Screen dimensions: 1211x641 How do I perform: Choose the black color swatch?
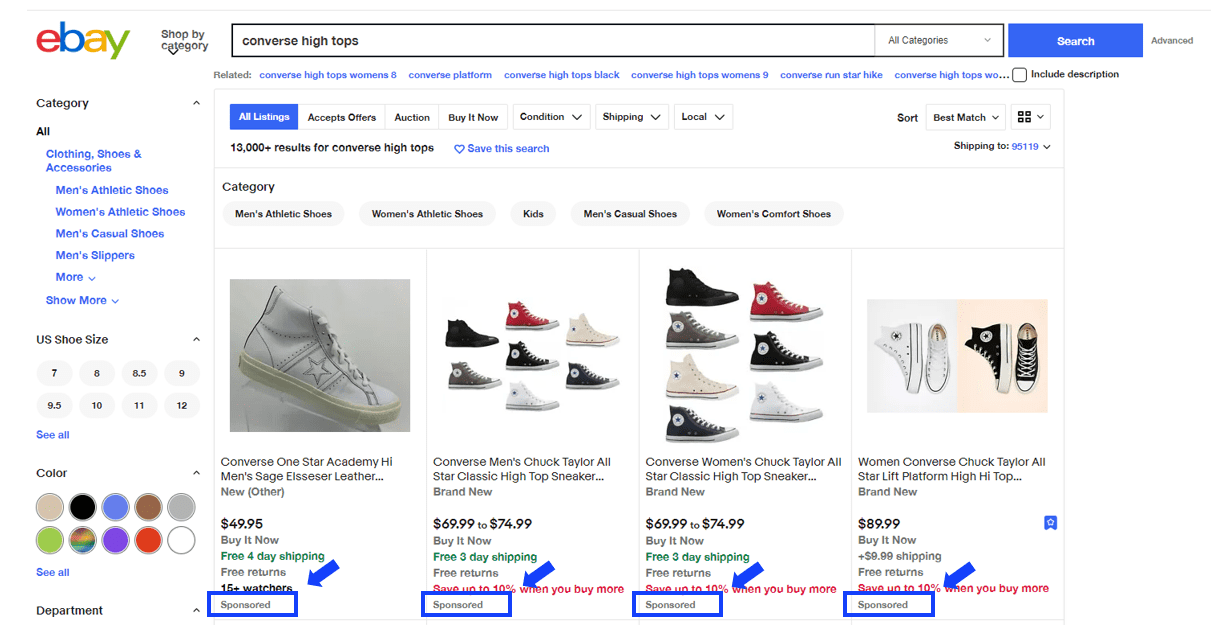(x=83, y=507)
